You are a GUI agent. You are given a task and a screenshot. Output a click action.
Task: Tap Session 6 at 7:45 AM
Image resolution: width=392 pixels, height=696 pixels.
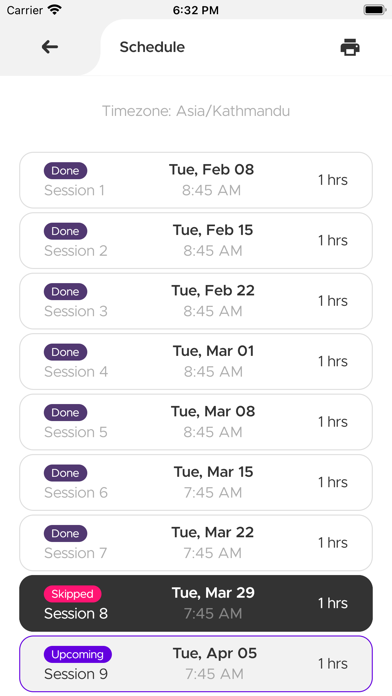coord(196,482)
